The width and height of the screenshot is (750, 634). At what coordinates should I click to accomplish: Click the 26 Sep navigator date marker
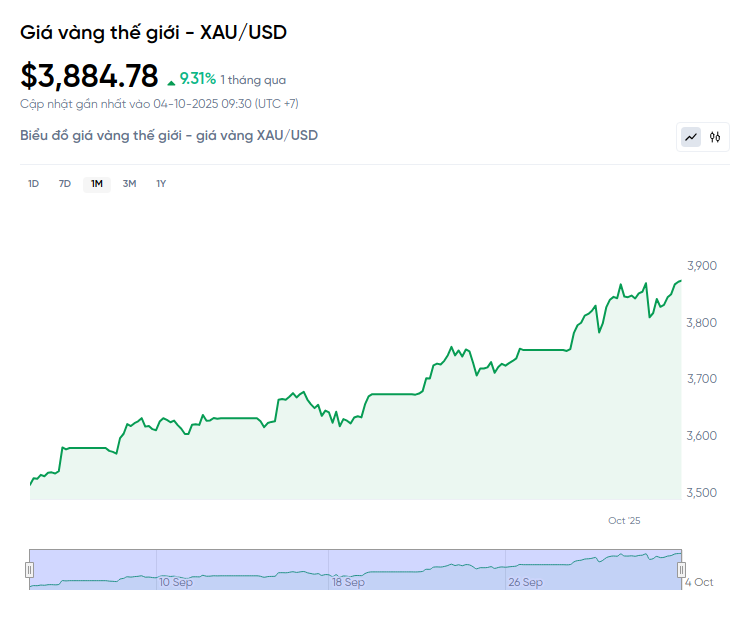(x=525, y=582)
